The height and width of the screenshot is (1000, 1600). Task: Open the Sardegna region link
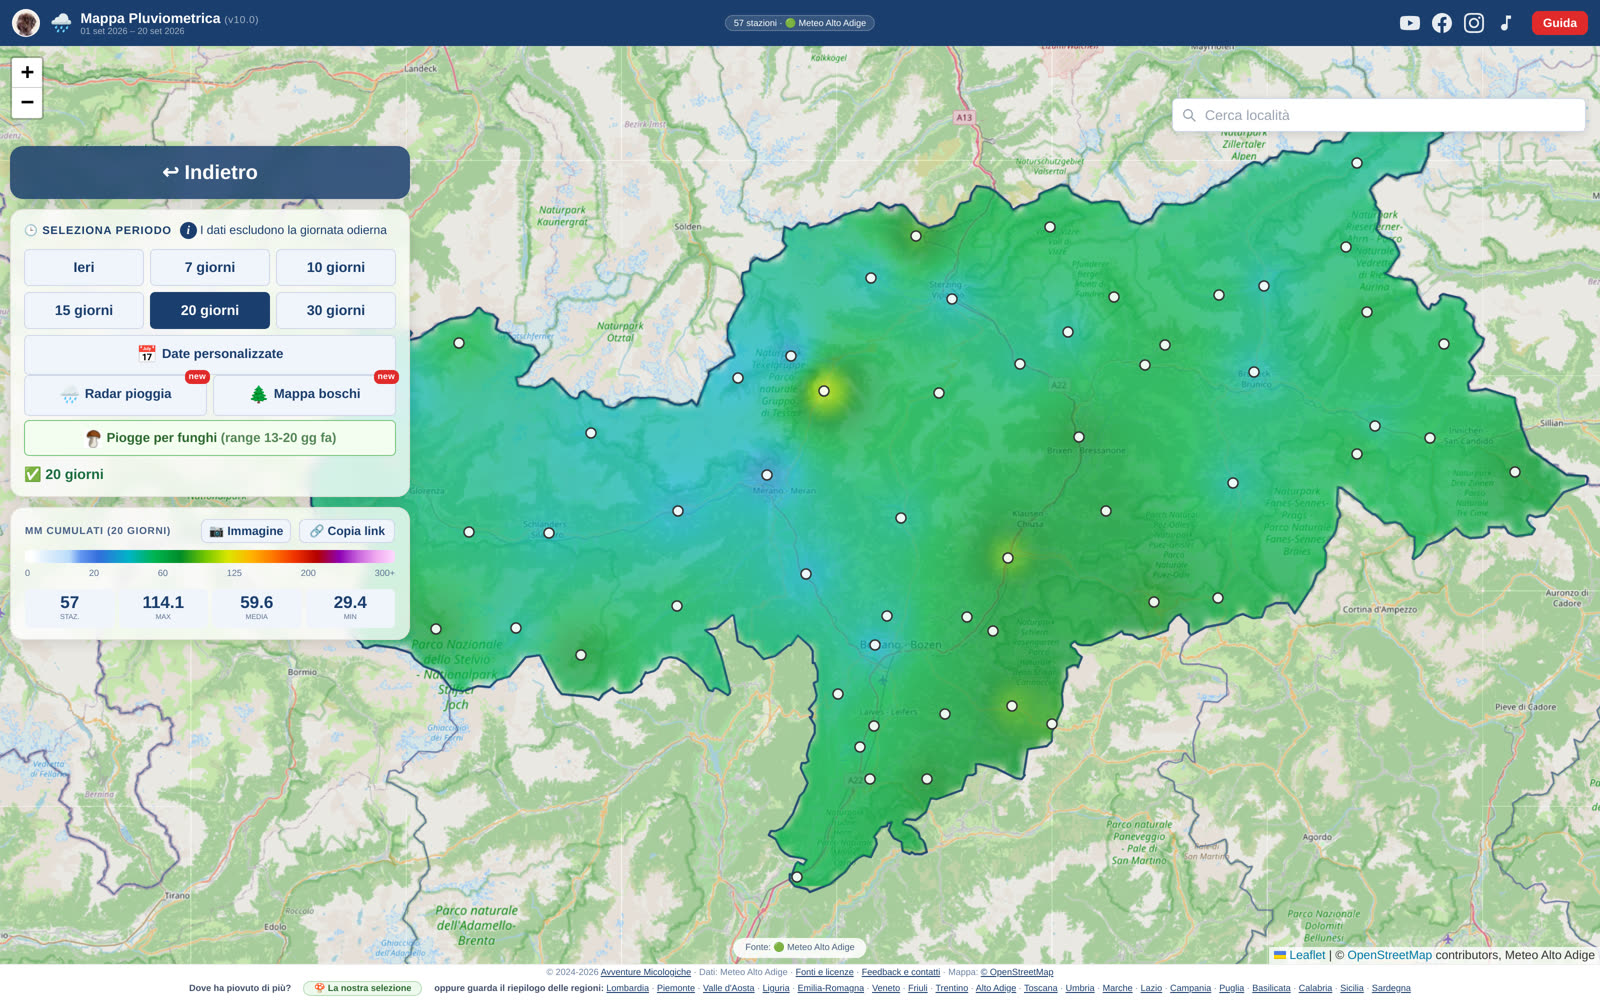1391,988
